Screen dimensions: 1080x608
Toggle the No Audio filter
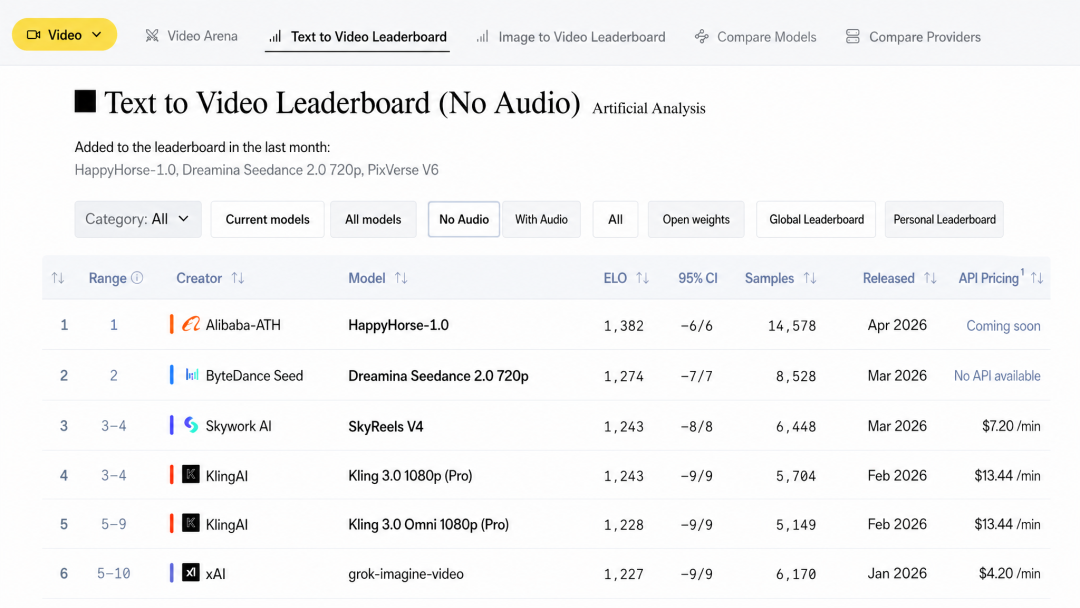pyautogui.click(x=464, y=219)
